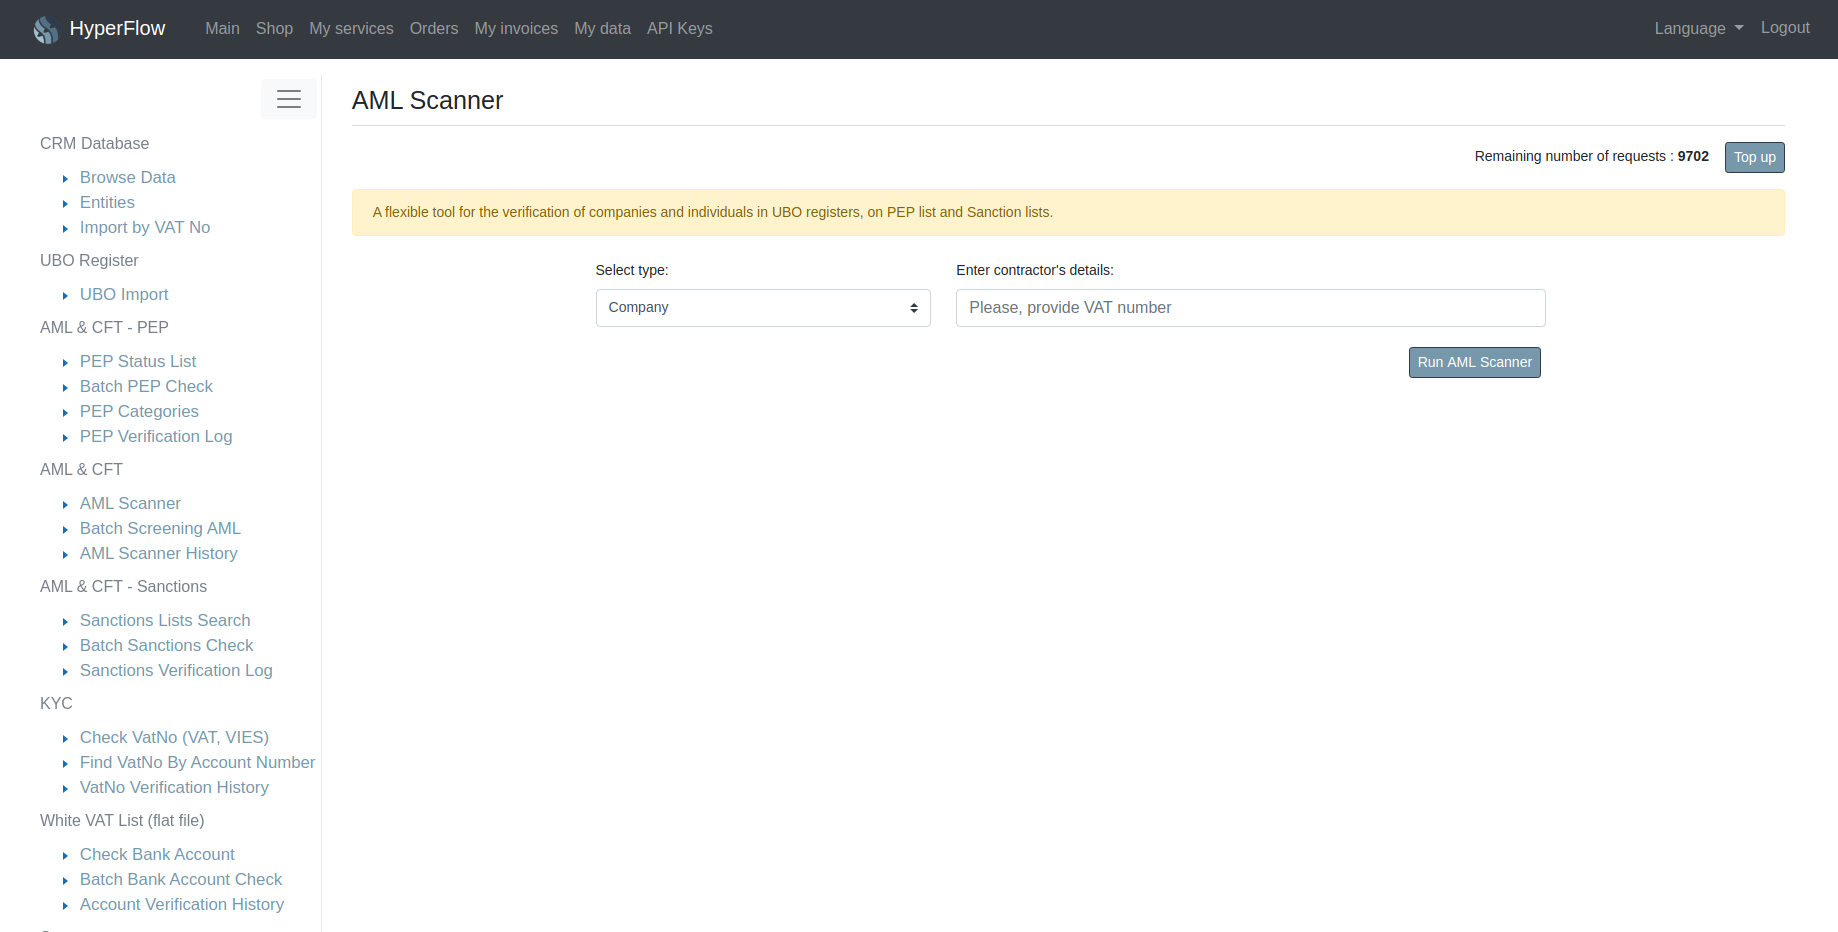
Task: Click the Run AML Scanner button
Action: (x=1474, y=362)
